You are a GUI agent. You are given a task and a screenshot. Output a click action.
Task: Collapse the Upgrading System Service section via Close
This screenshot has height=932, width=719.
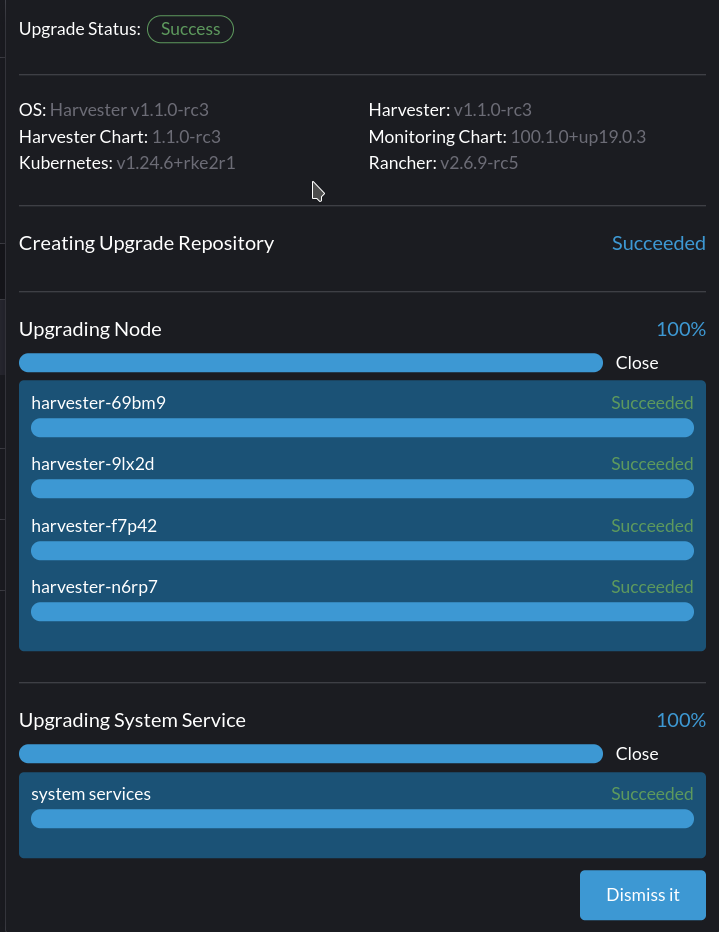click(x=636, y=754)
